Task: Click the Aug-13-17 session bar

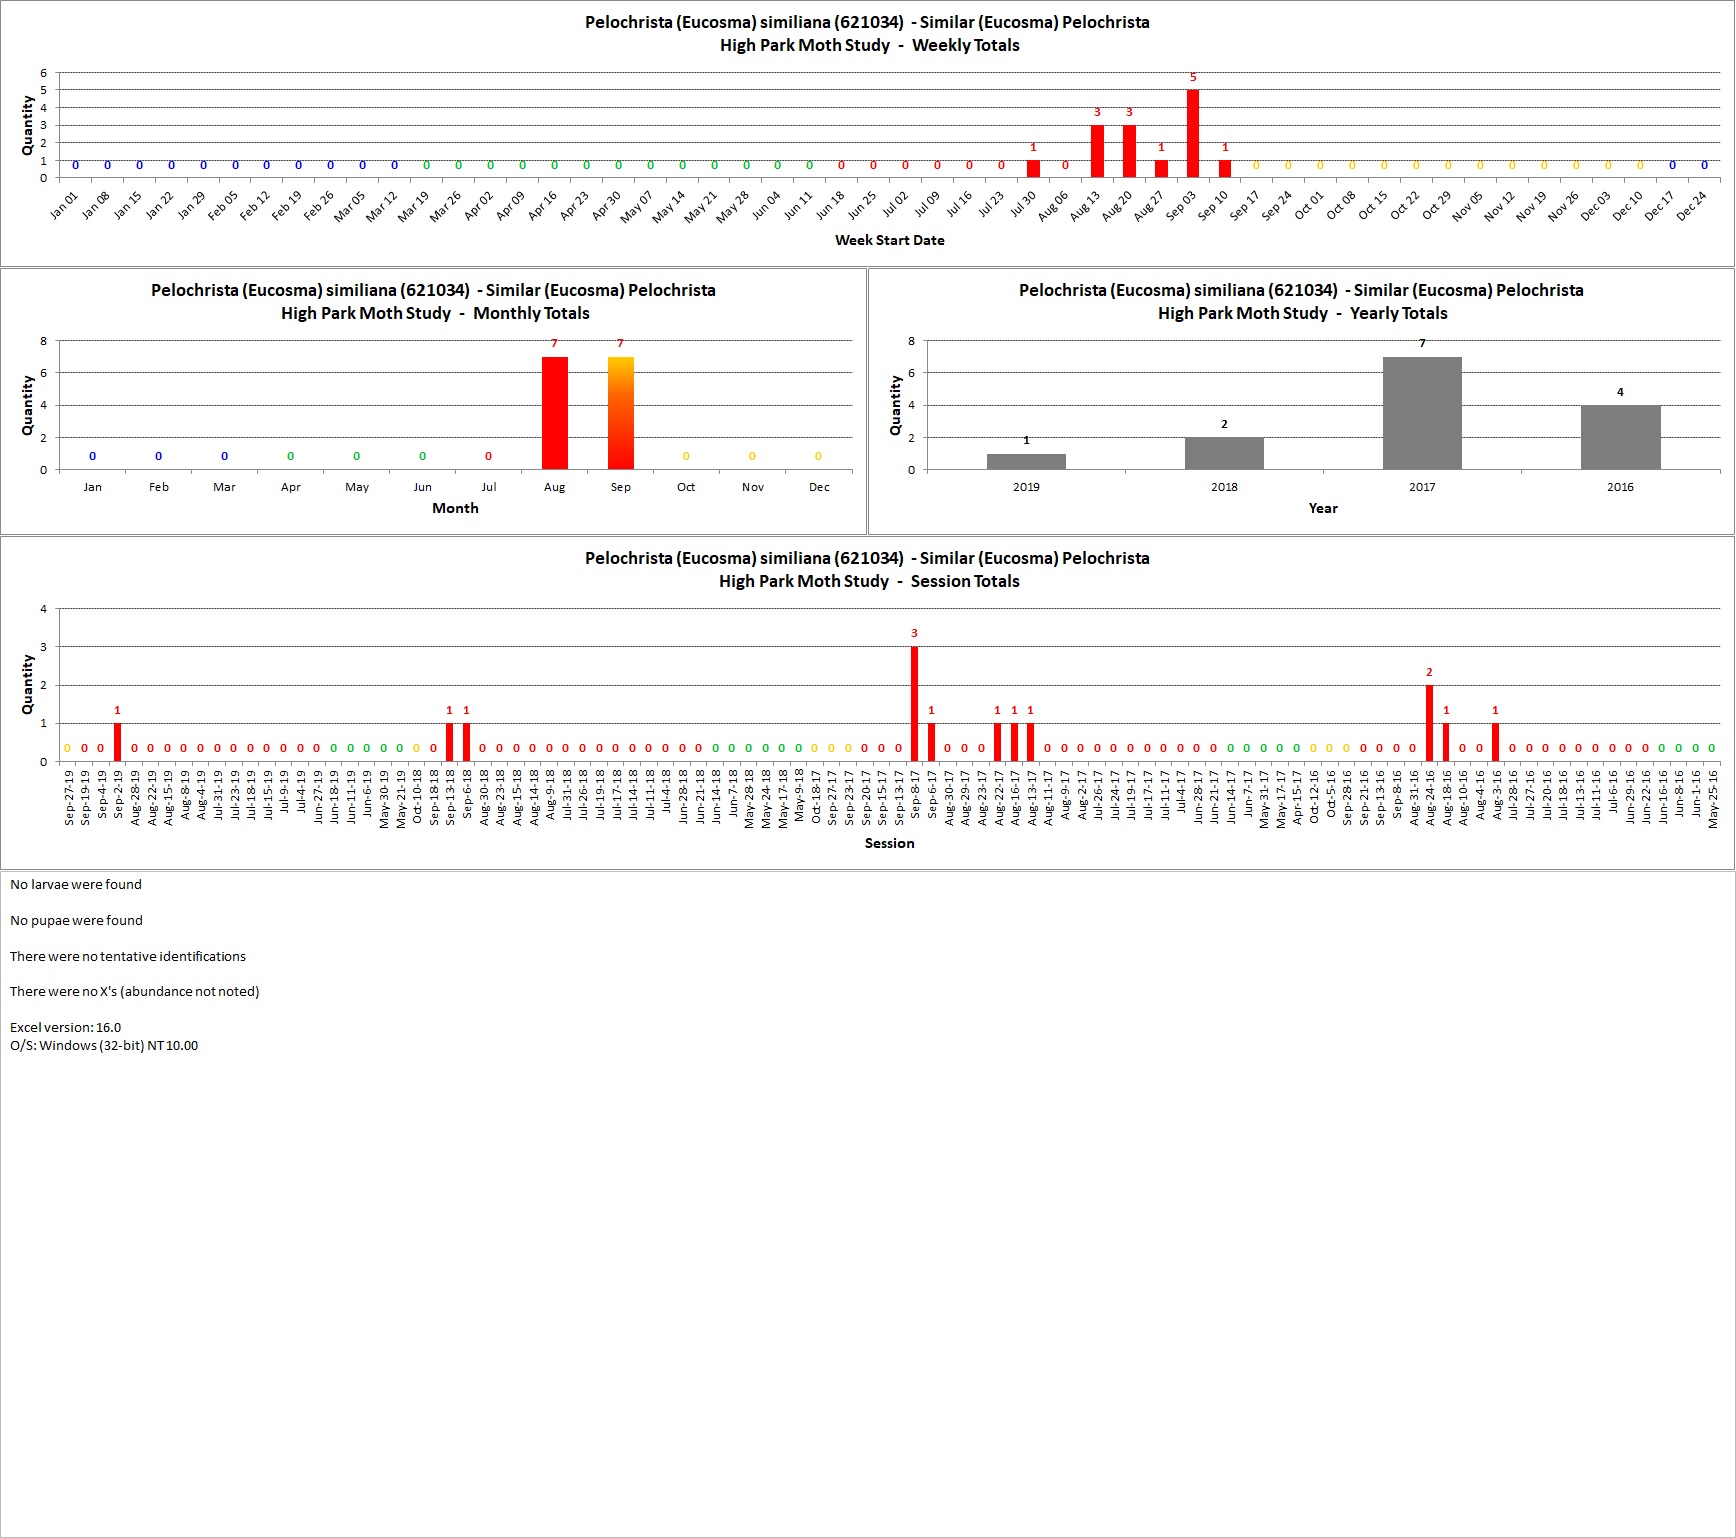Action: [1030, 742]
